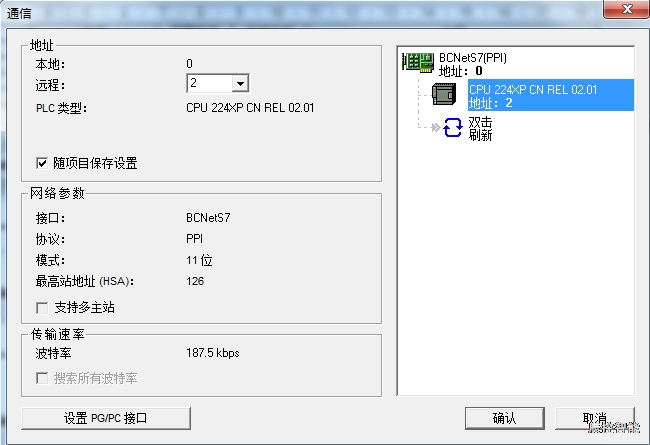The image size is (650, 445).
Task: Click the blue refresh arrows icon
Action: tap(451, 129)
